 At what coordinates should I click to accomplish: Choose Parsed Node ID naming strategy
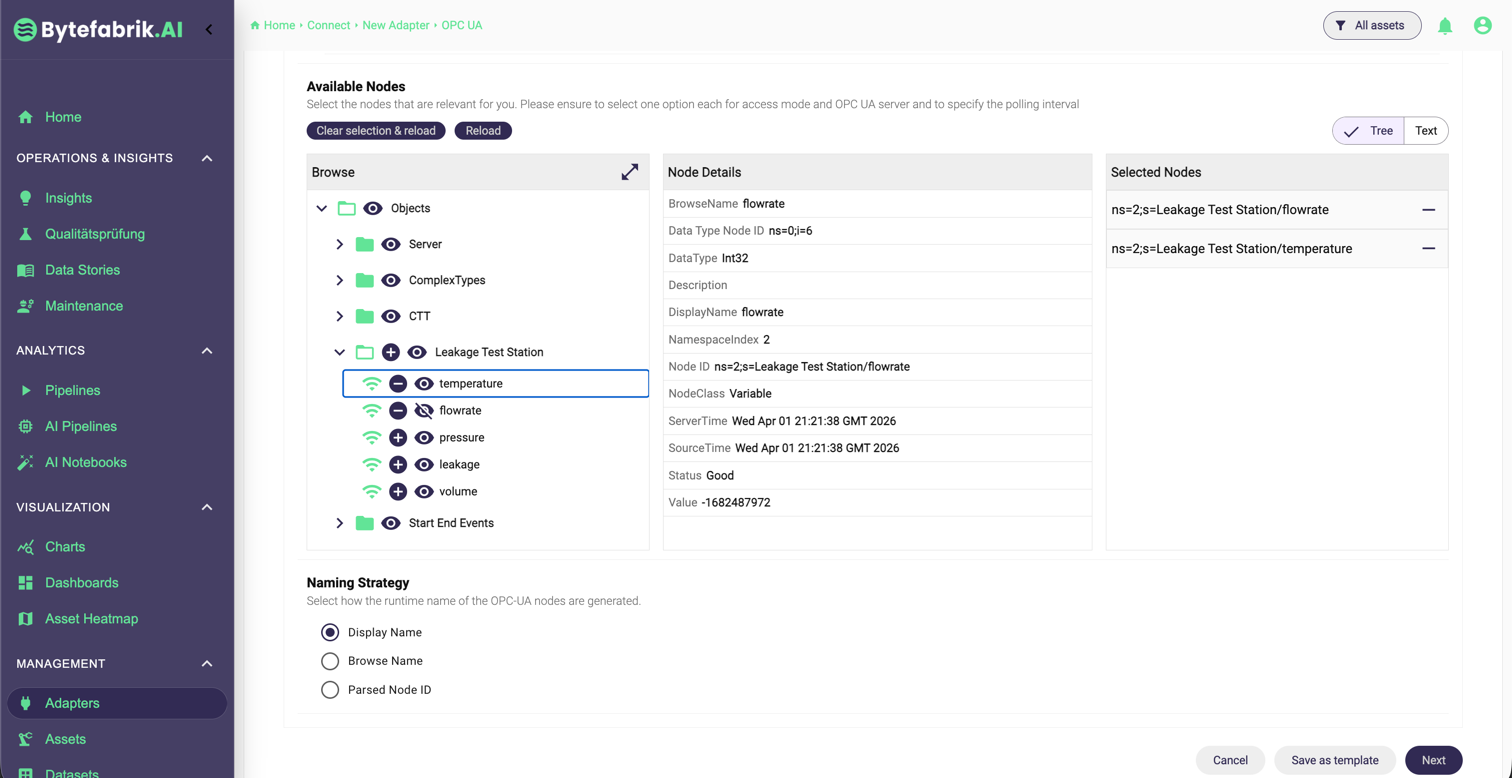point(330,690)
